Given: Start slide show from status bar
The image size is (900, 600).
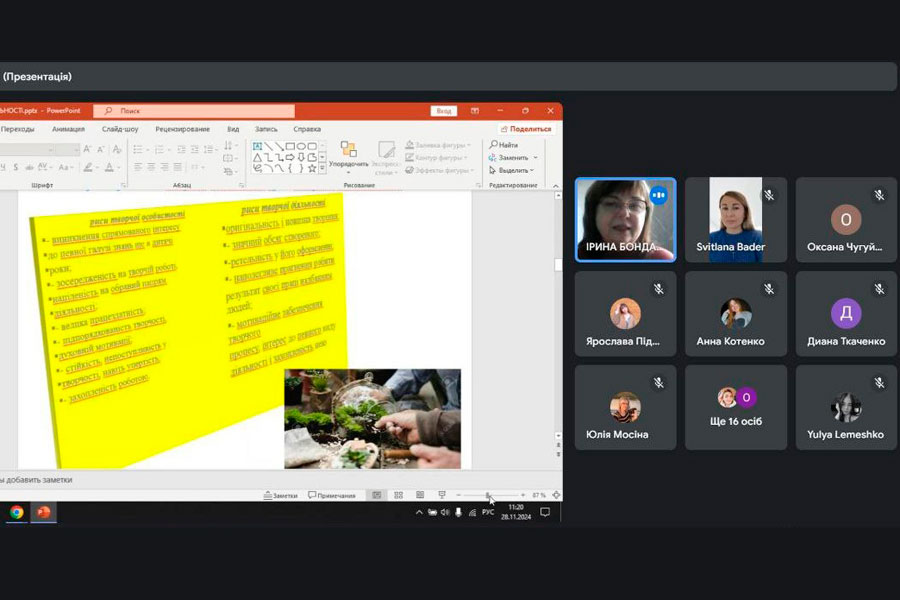Looking at the screenshot, I should tap(442, 495).
